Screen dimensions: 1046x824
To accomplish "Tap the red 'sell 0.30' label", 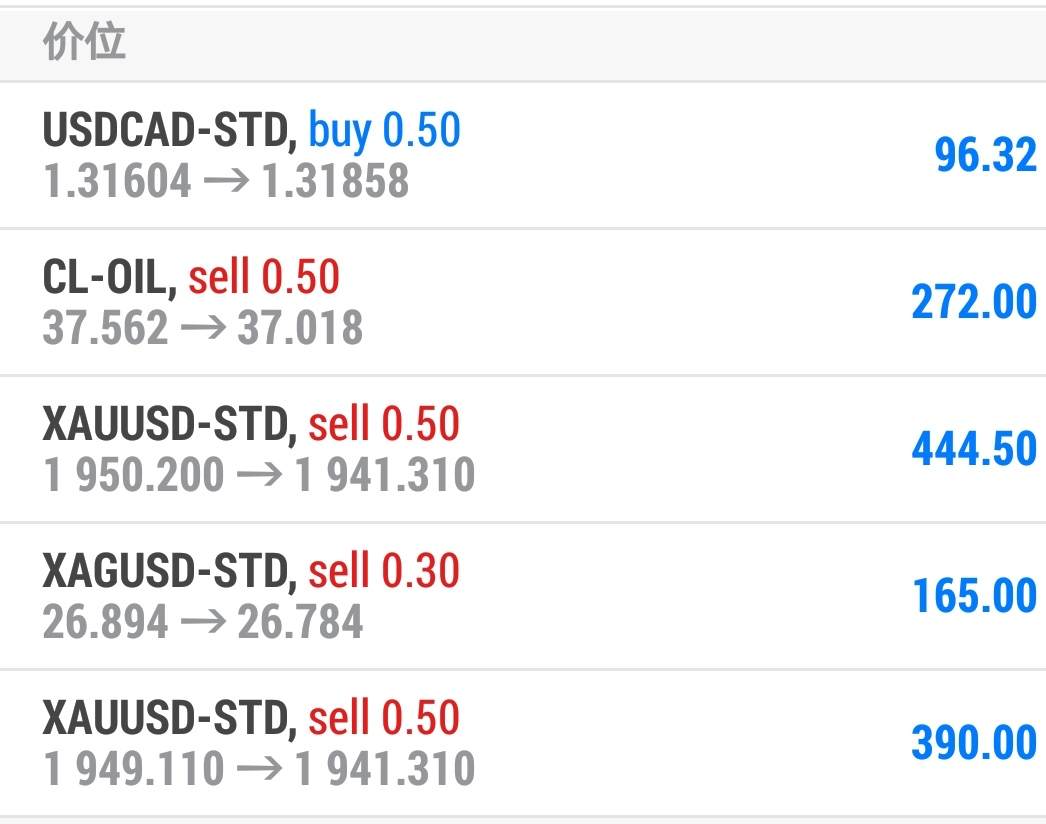I will point(384,570).
